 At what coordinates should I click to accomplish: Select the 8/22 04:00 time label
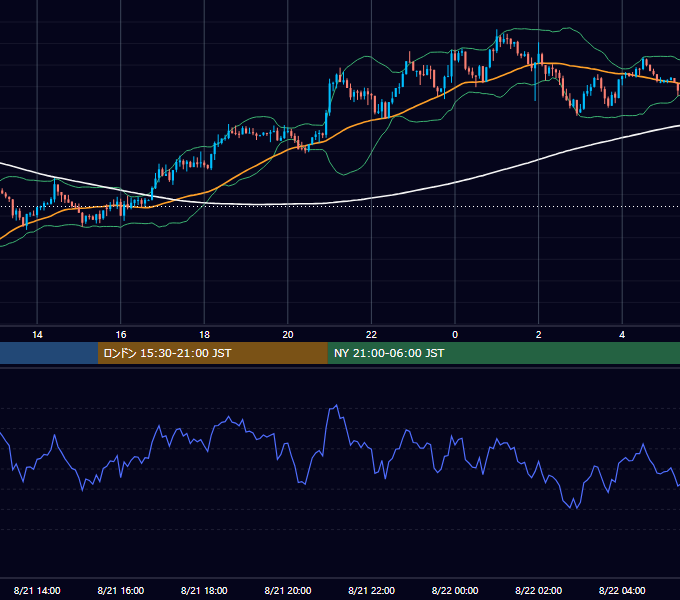tap(622, 590)
